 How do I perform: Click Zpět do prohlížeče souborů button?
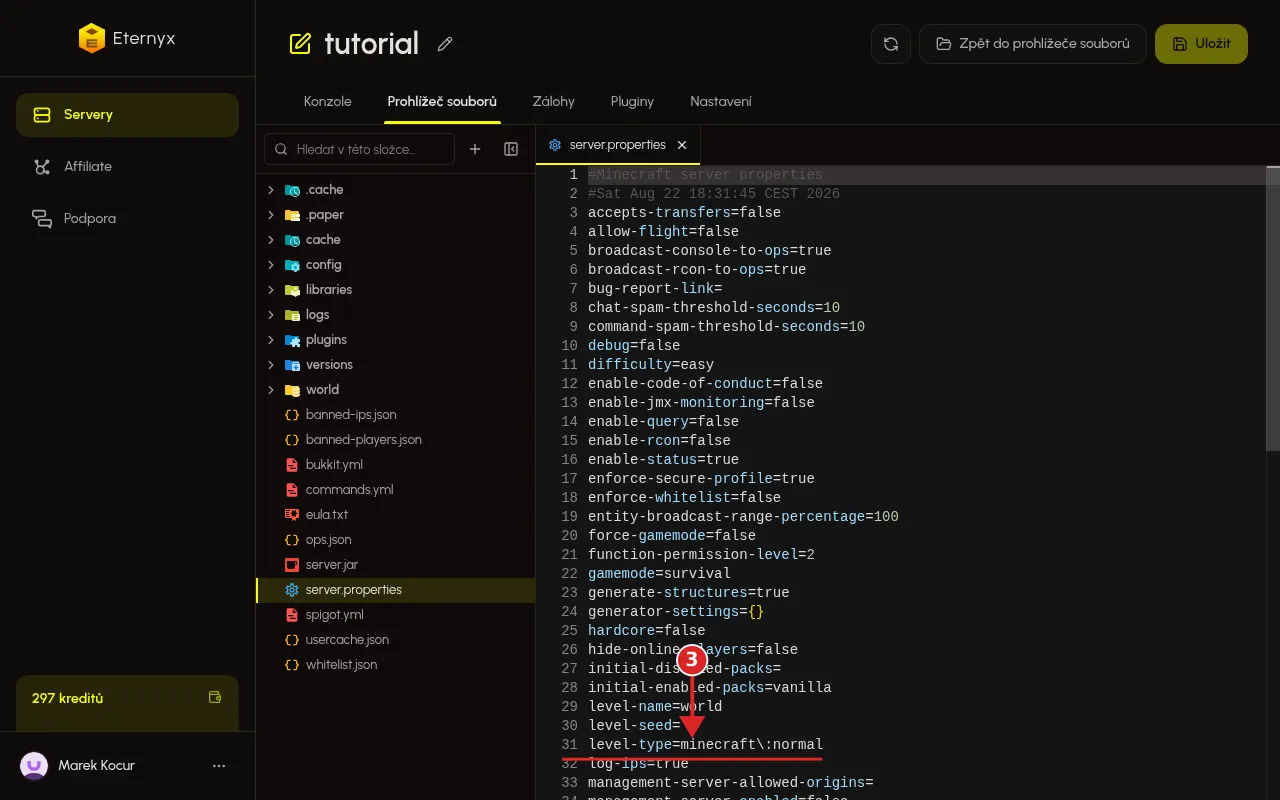pos(1033,44)
